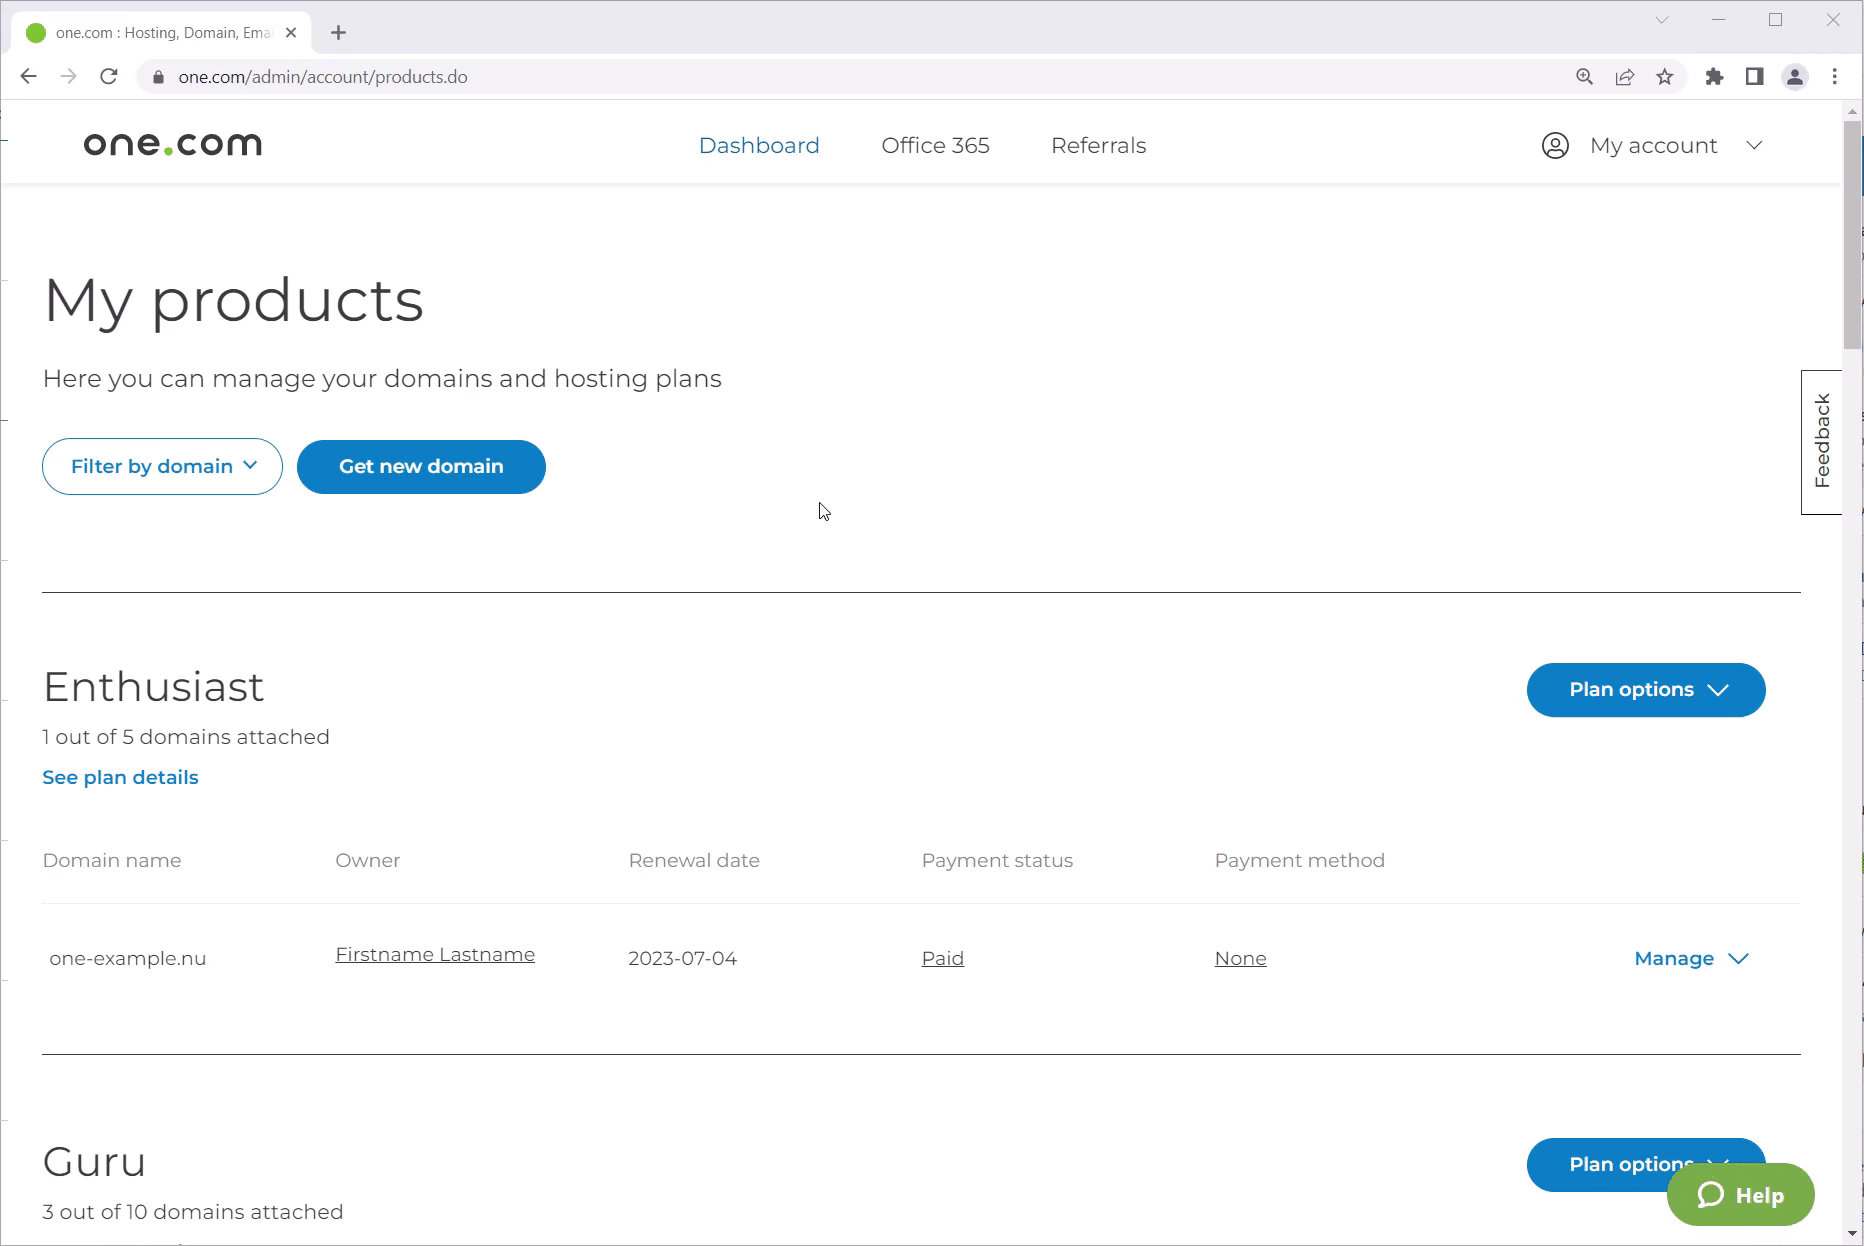The height and width of the screenshot is (1246, 1864).
Task: Open the Help chat bubble
Action: coord(1740,1194)
